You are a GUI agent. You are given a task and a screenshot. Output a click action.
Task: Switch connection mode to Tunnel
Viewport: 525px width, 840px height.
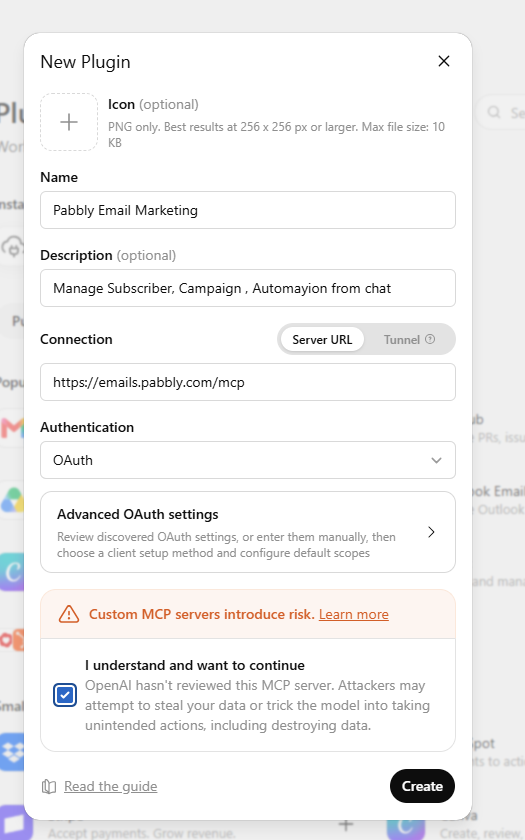[409, 340]
